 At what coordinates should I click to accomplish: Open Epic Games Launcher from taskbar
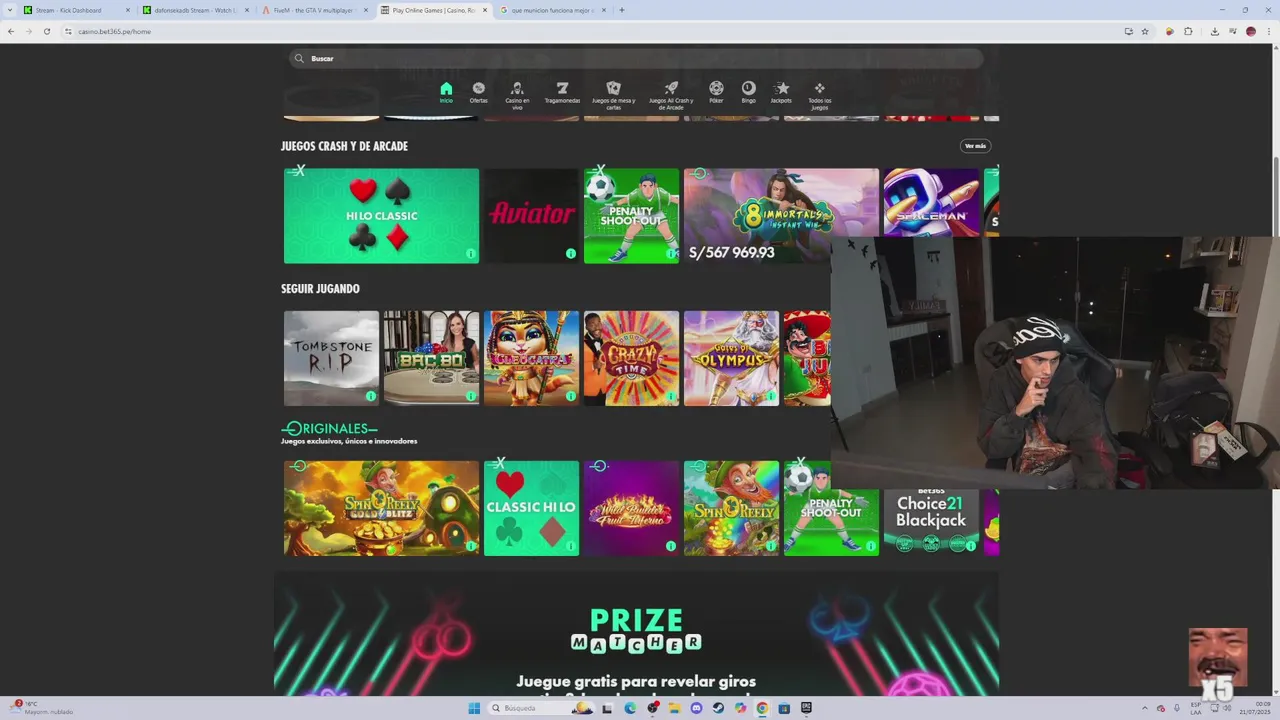tap(806, 708)
